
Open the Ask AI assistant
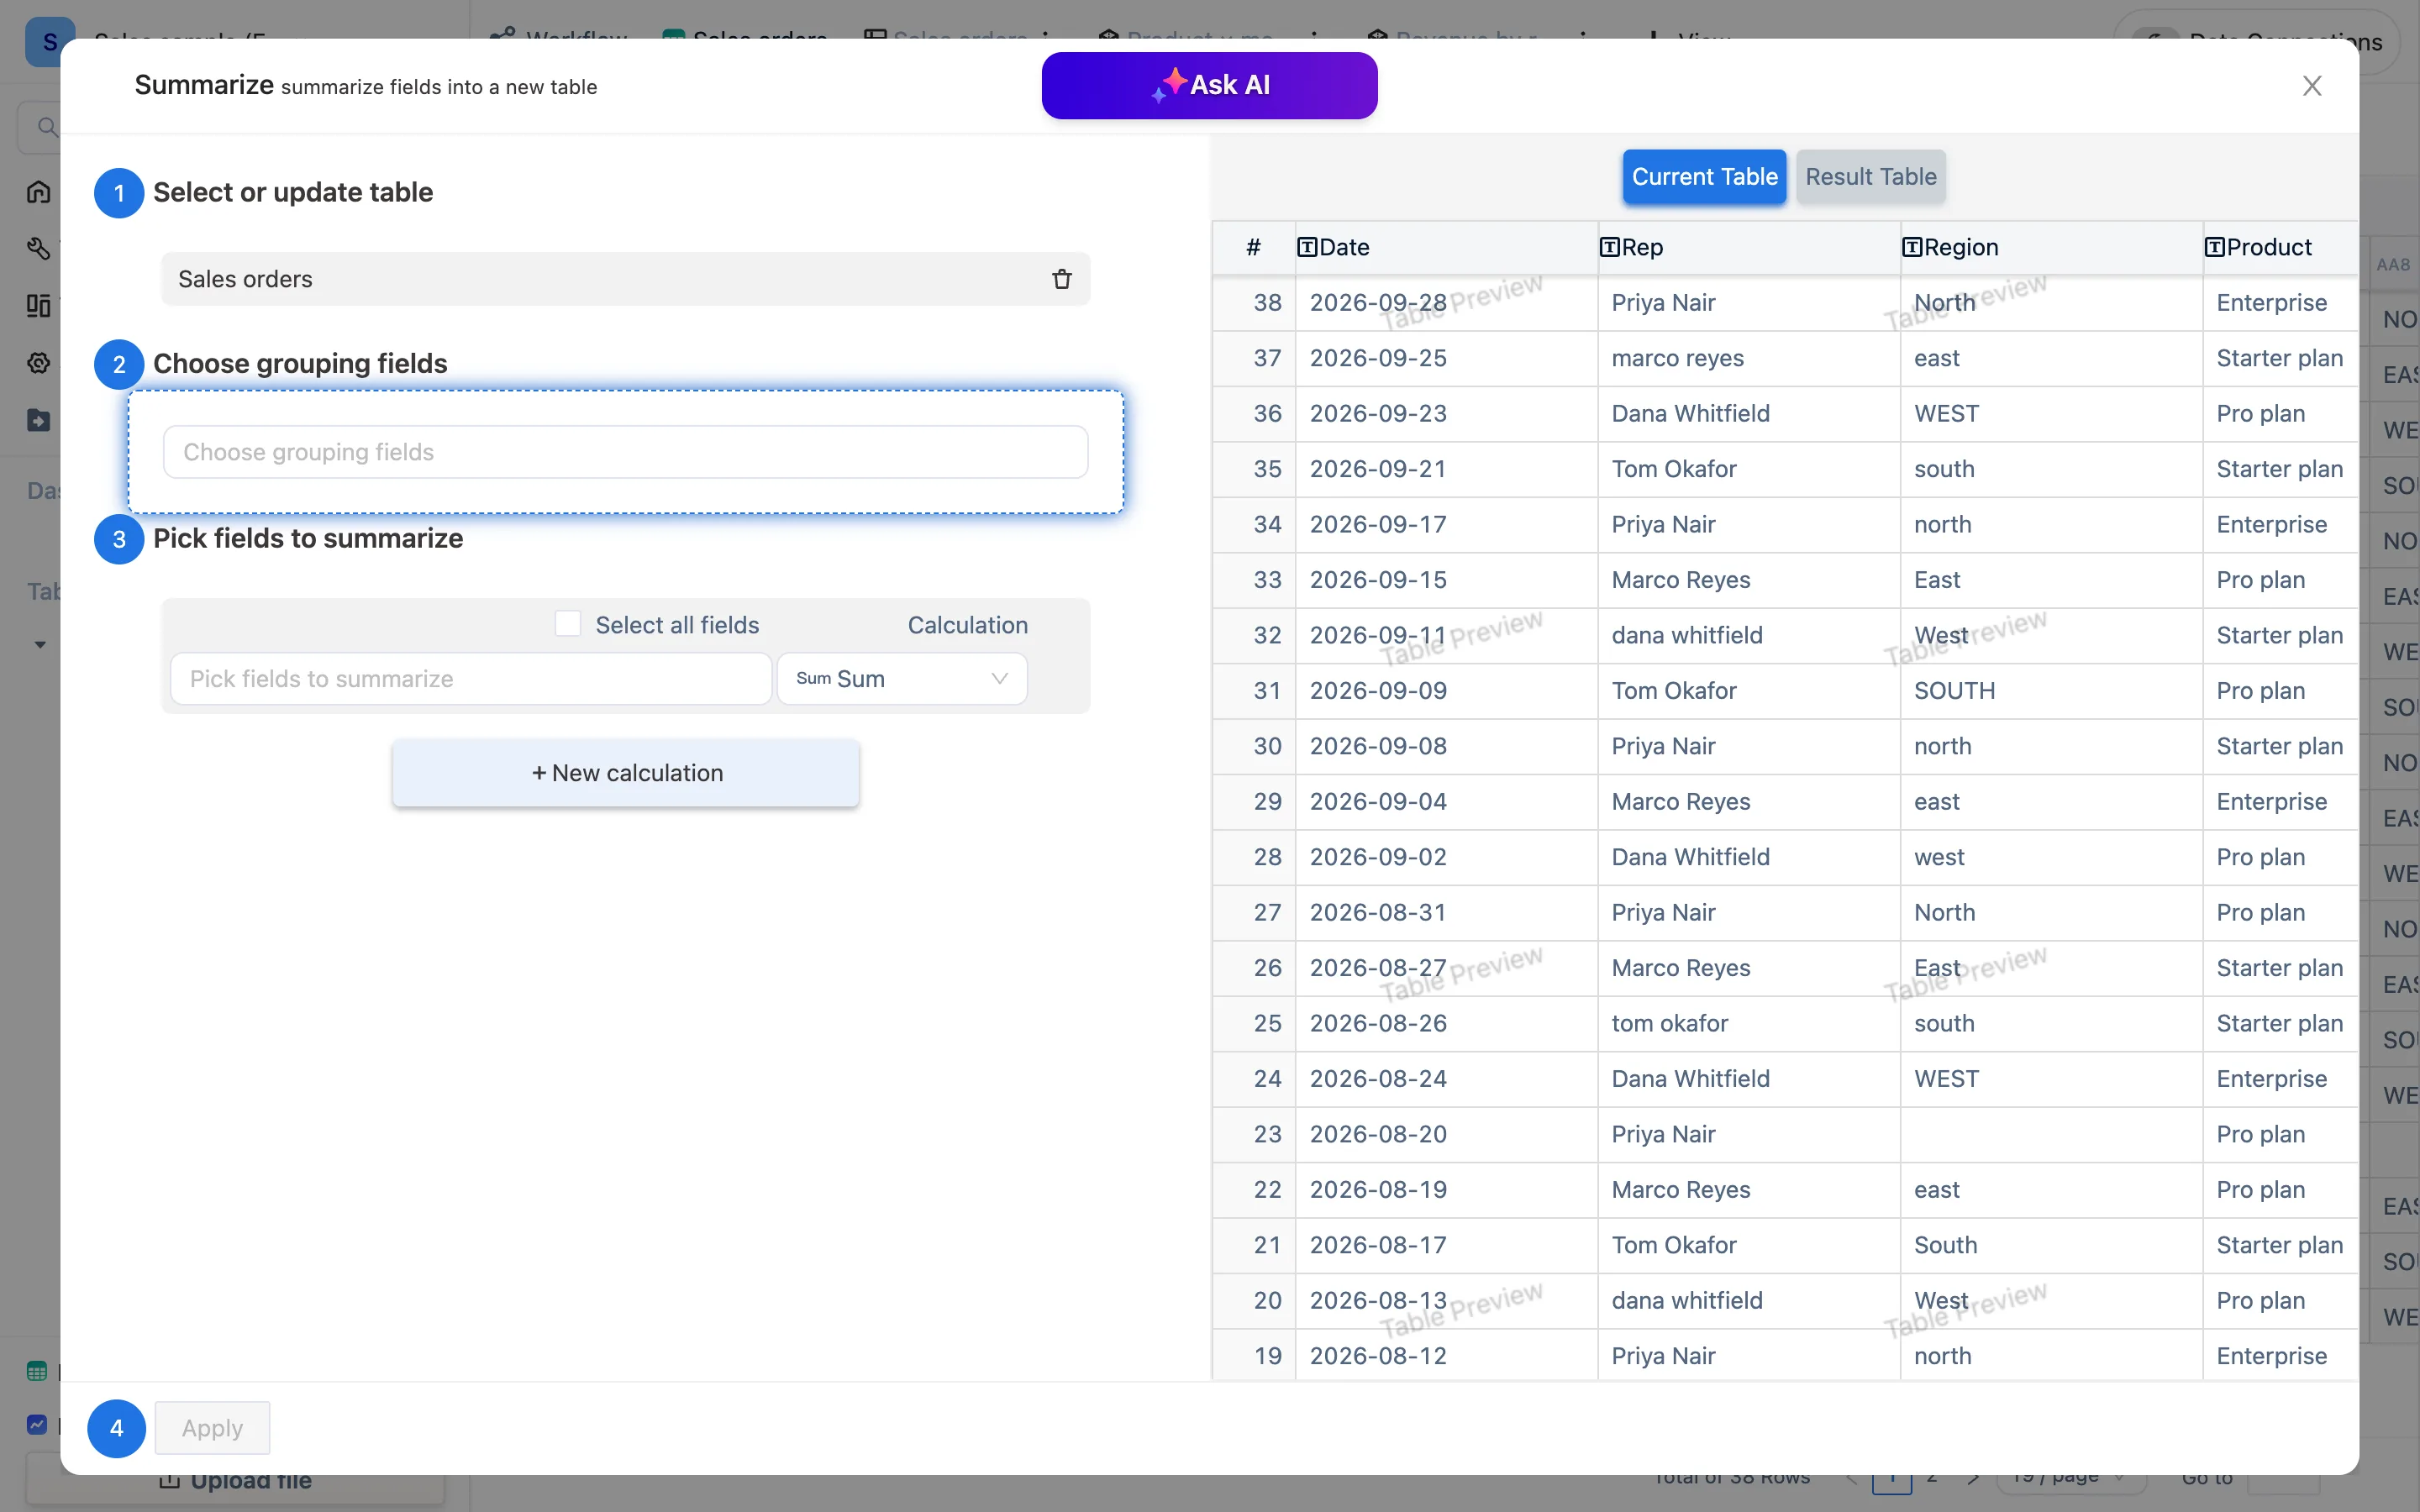pos(1209,85)
